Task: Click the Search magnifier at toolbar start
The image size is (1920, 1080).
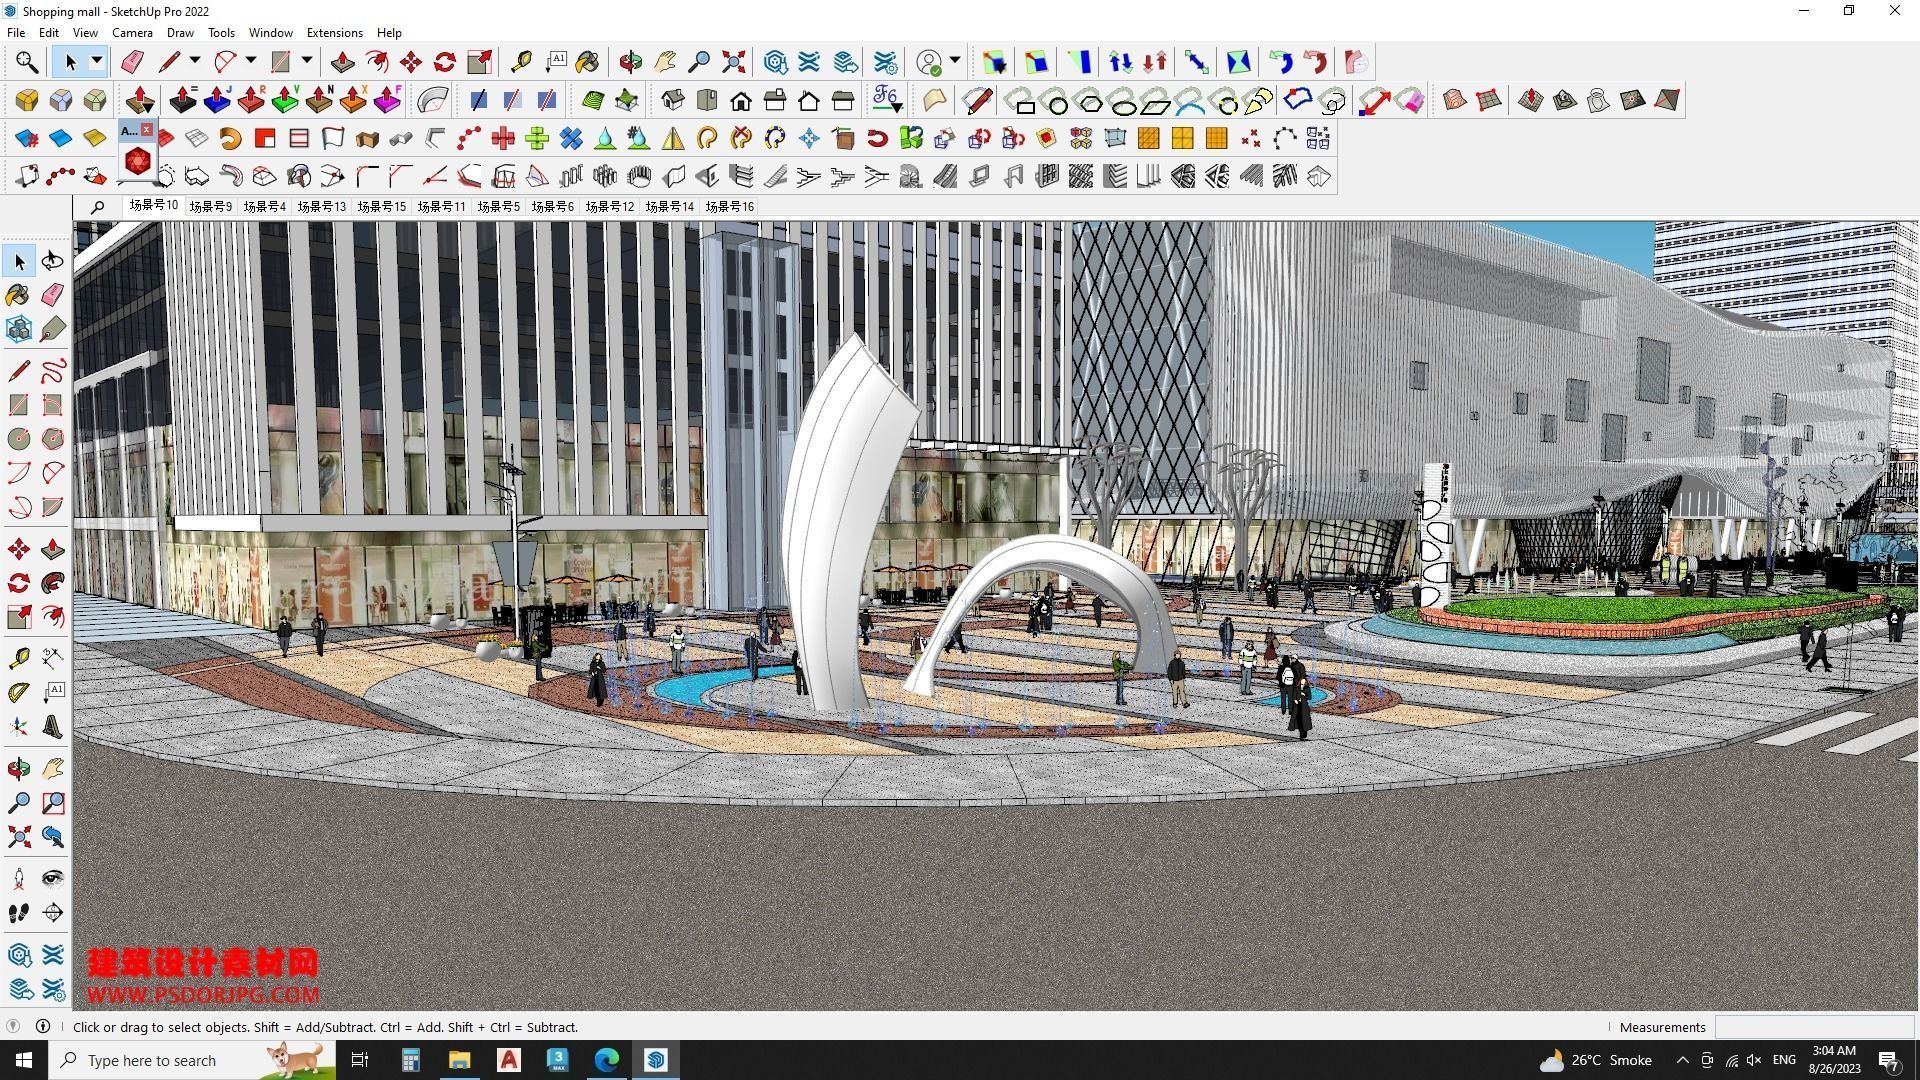Action: [27, 62]
